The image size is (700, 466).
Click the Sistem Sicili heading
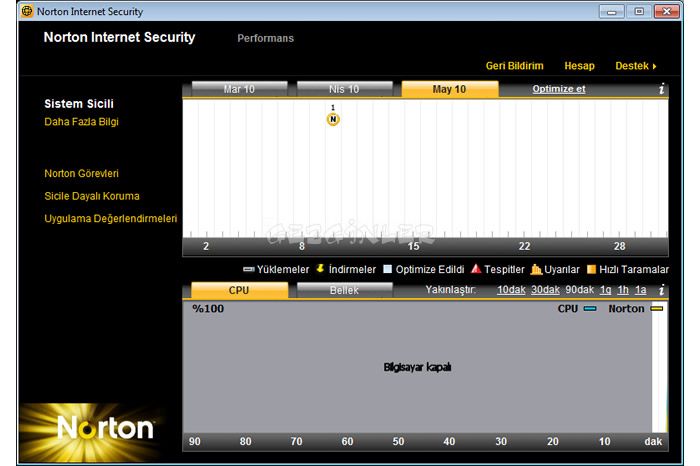coord(79,104)
